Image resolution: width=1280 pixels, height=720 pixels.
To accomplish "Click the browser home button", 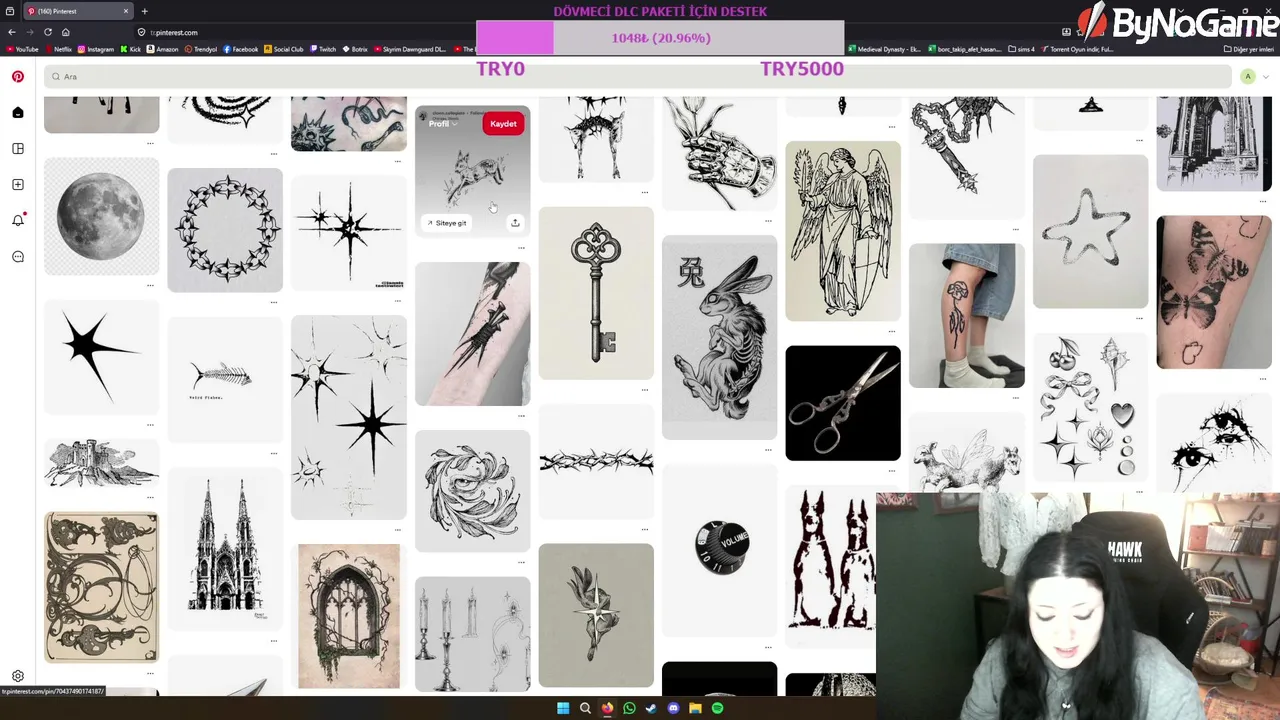I will pos(66,32).
